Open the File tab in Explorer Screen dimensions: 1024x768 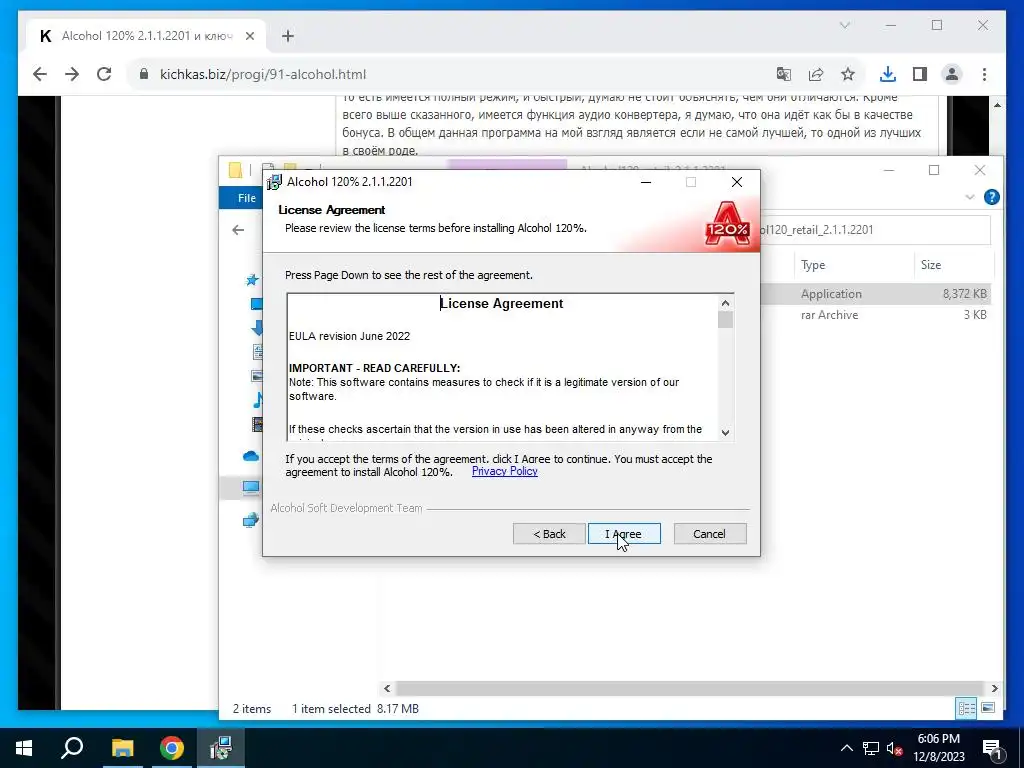246,198
